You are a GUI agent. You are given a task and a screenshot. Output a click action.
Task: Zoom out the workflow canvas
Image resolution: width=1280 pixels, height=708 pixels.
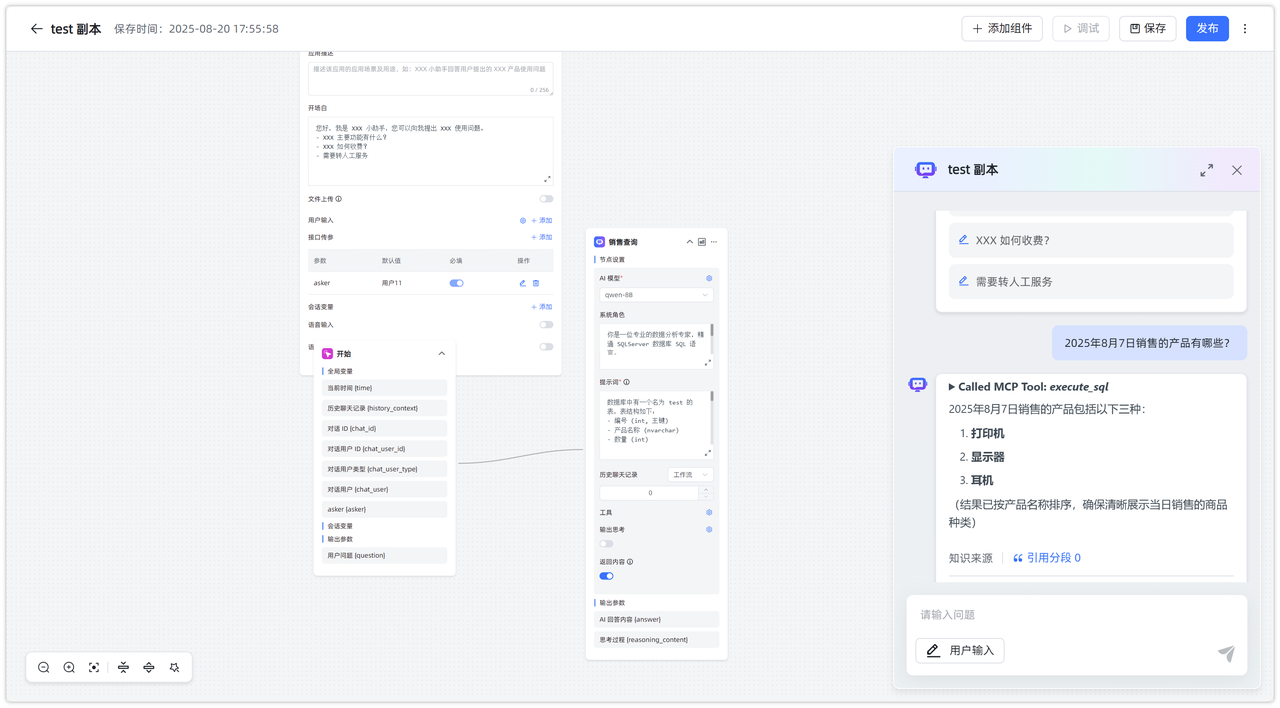click(x=44, y=668)
